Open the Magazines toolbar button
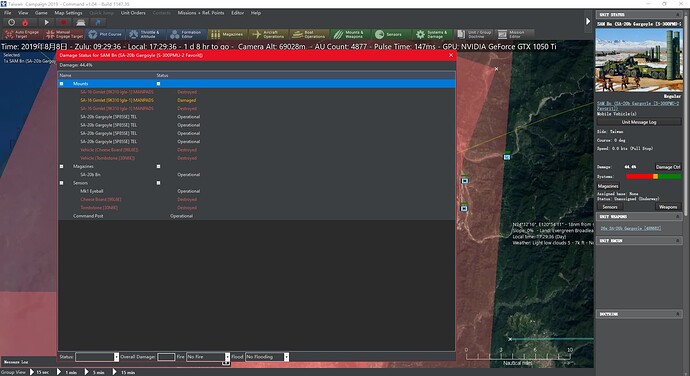690x376 pixels. (227, 34)
